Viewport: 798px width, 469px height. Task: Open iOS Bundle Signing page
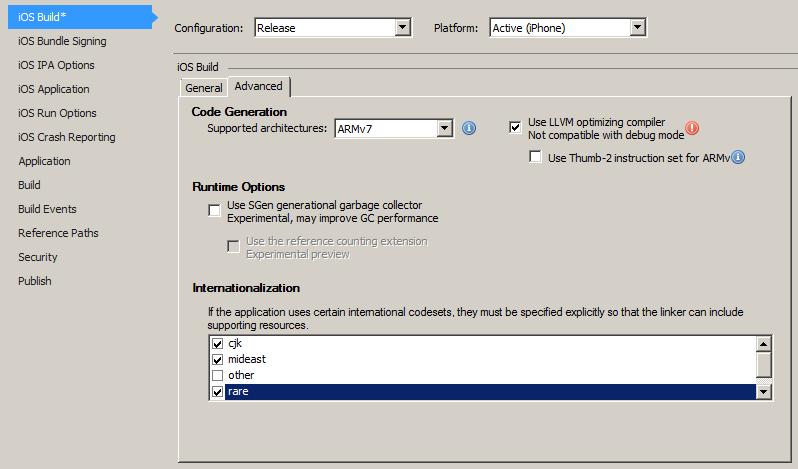(x=62, y=41)
